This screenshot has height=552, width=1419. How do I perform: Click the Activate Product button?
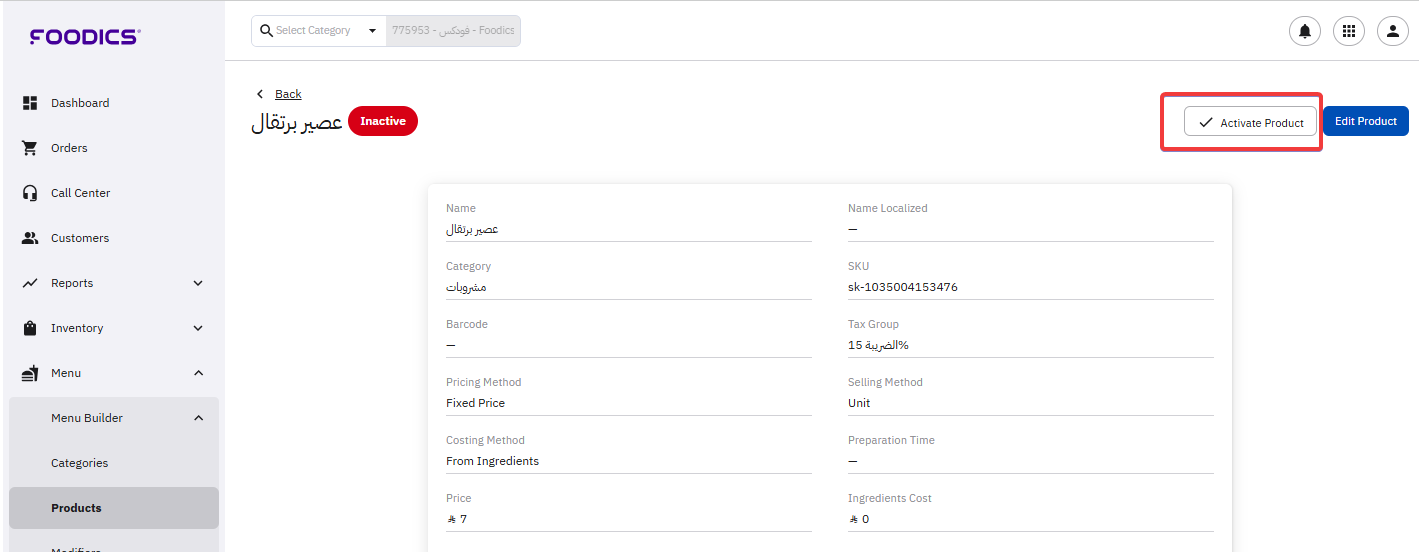pyautogui.click(x=1250, y=122)
